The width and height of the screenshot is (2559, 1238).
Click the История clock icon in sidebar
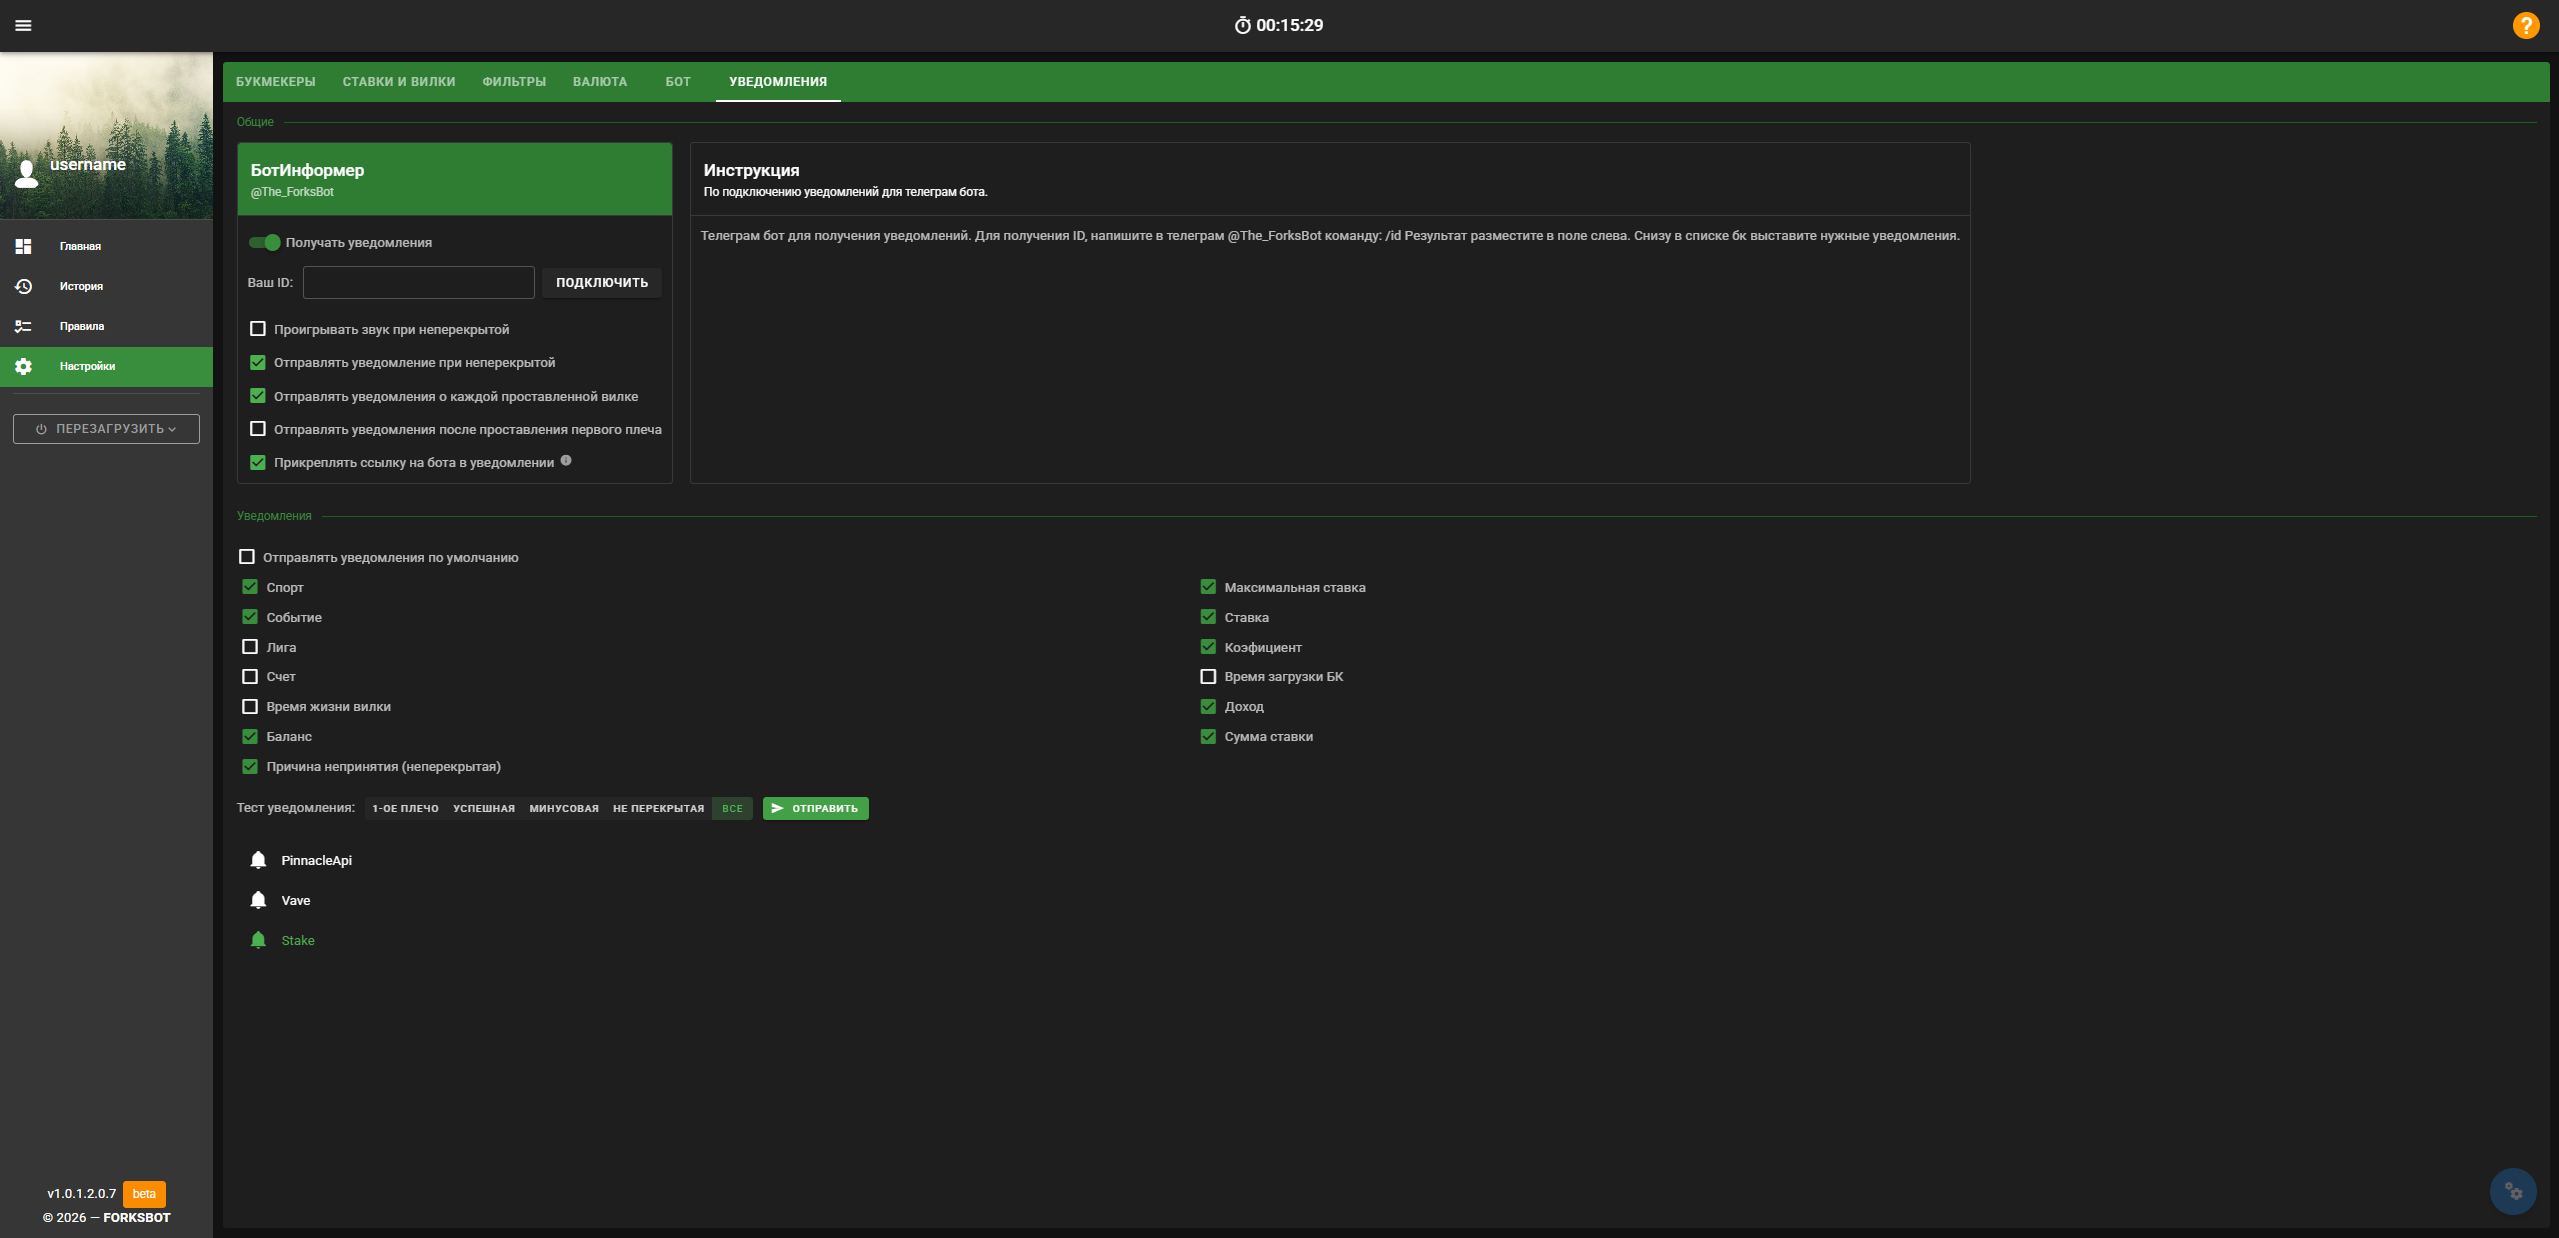23,286
